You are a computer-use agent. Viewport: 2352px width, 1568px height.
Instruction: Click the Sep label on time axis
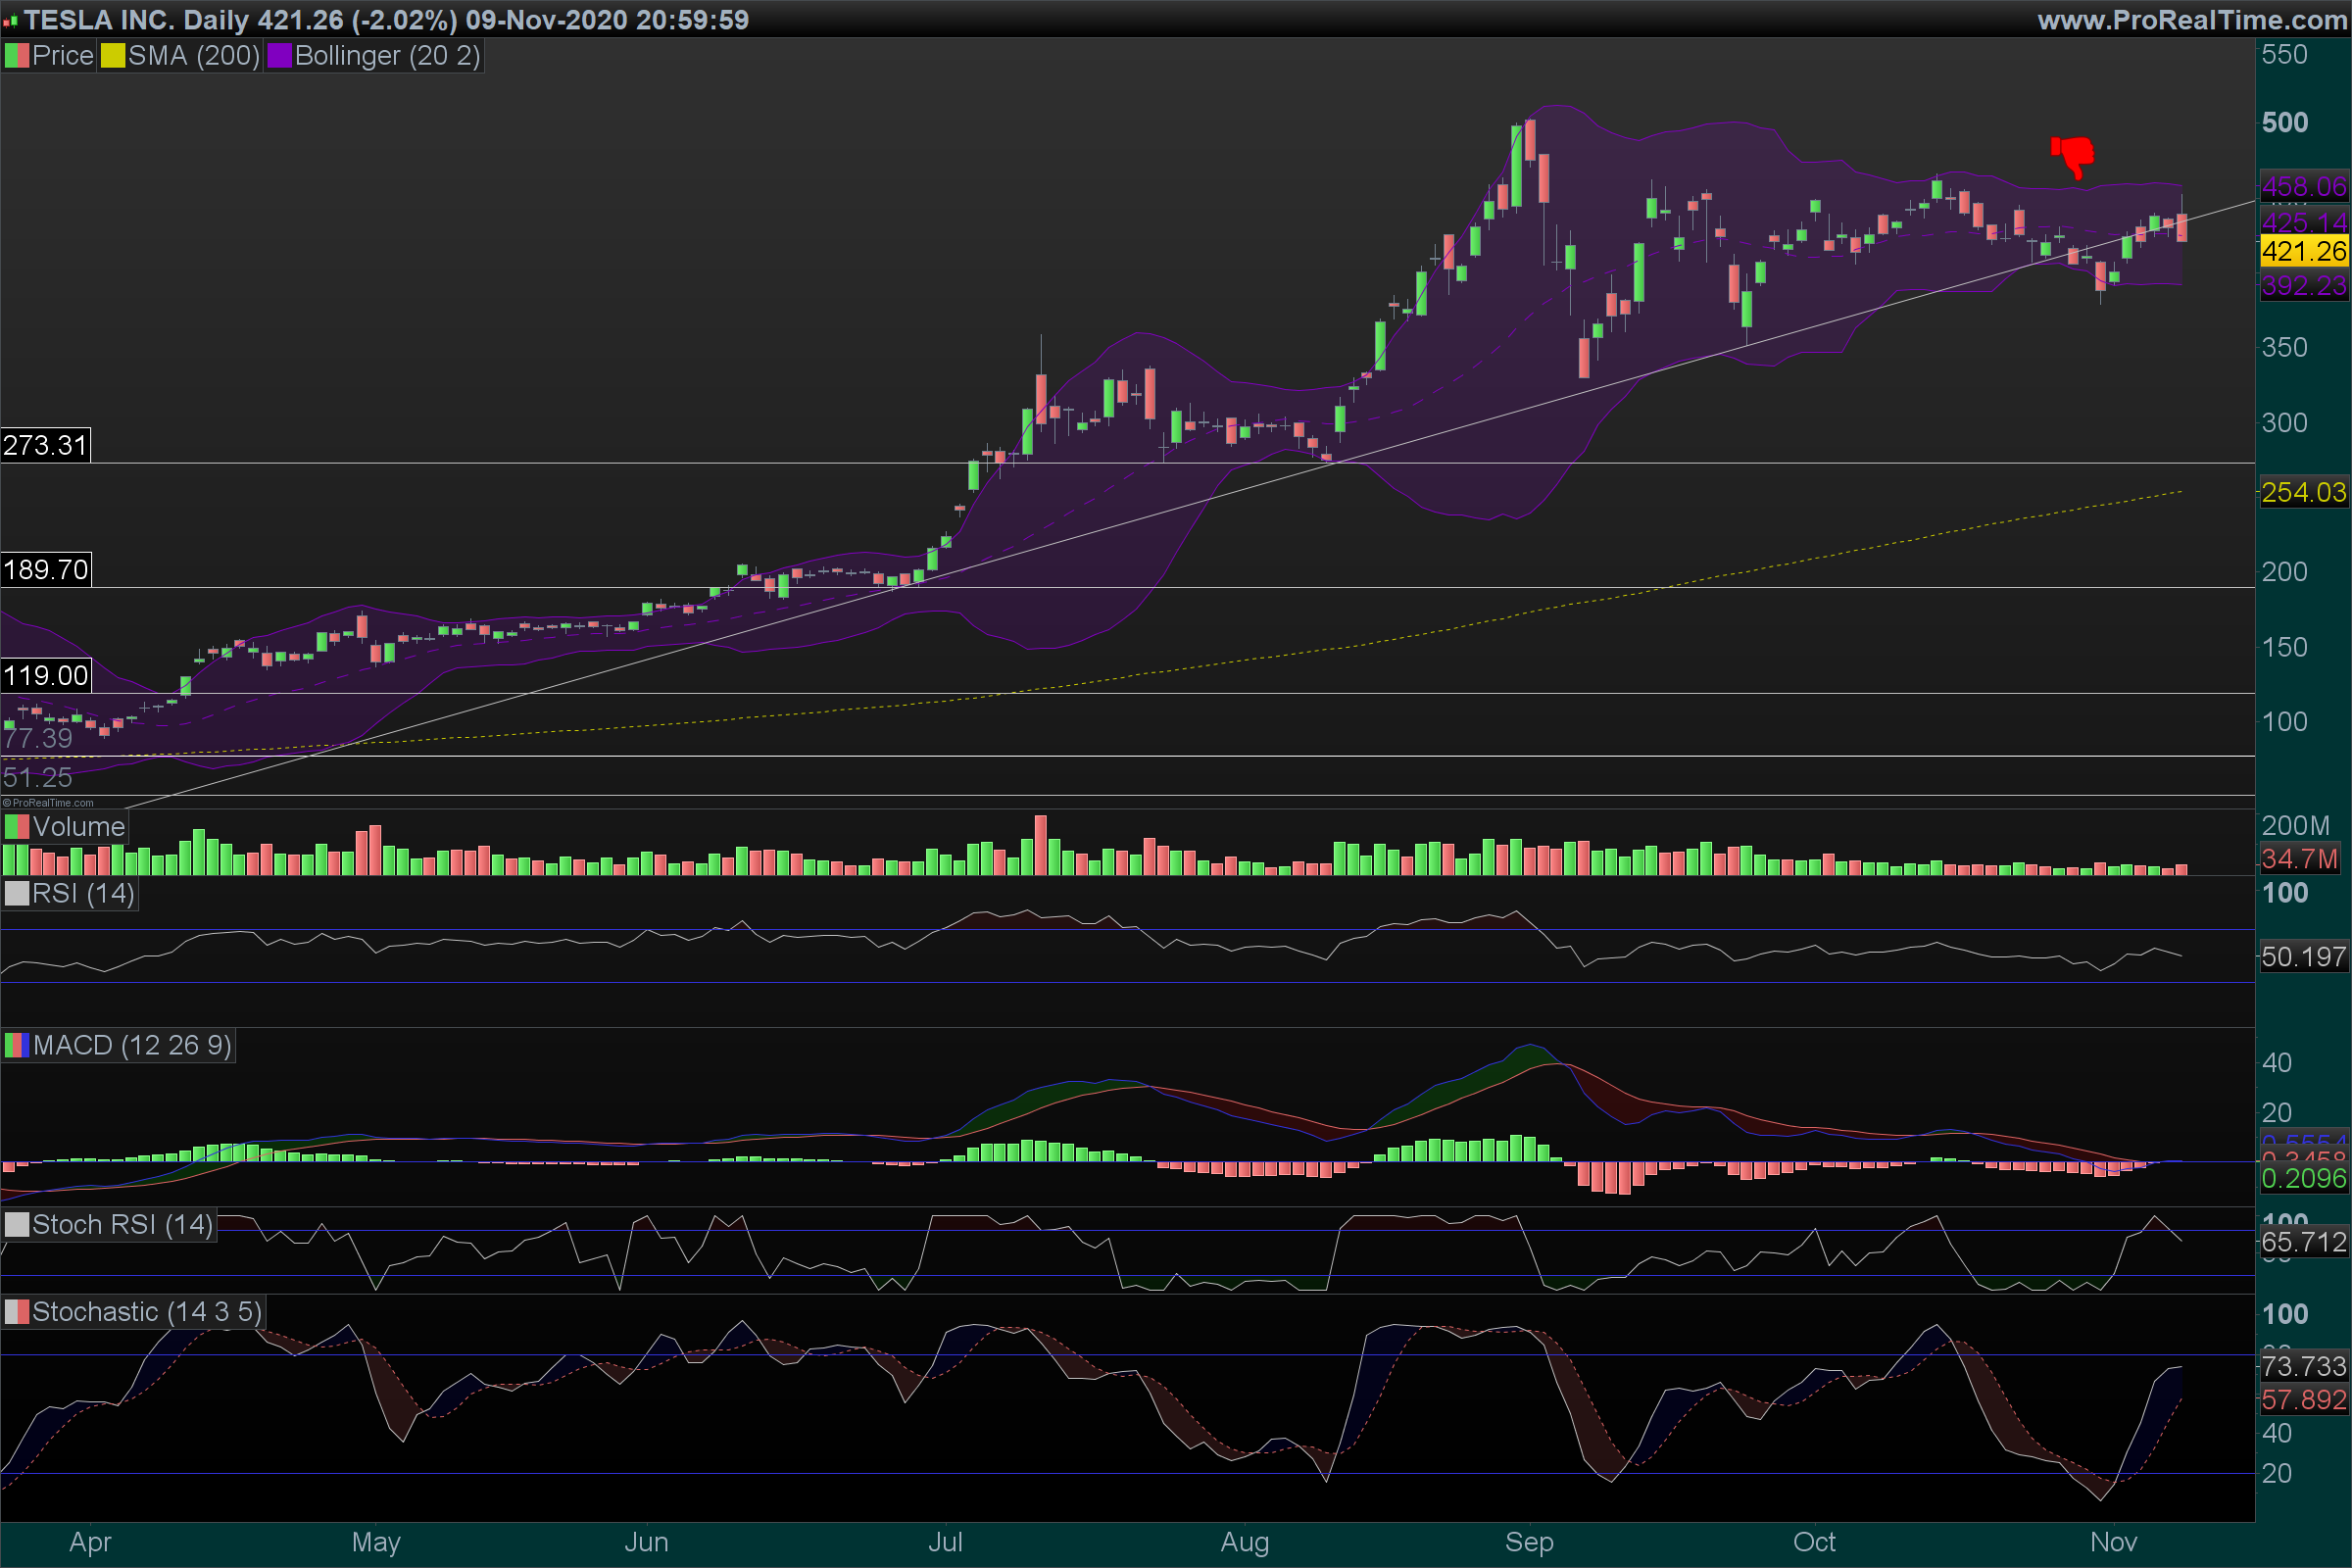(x=1529, y=1542)
